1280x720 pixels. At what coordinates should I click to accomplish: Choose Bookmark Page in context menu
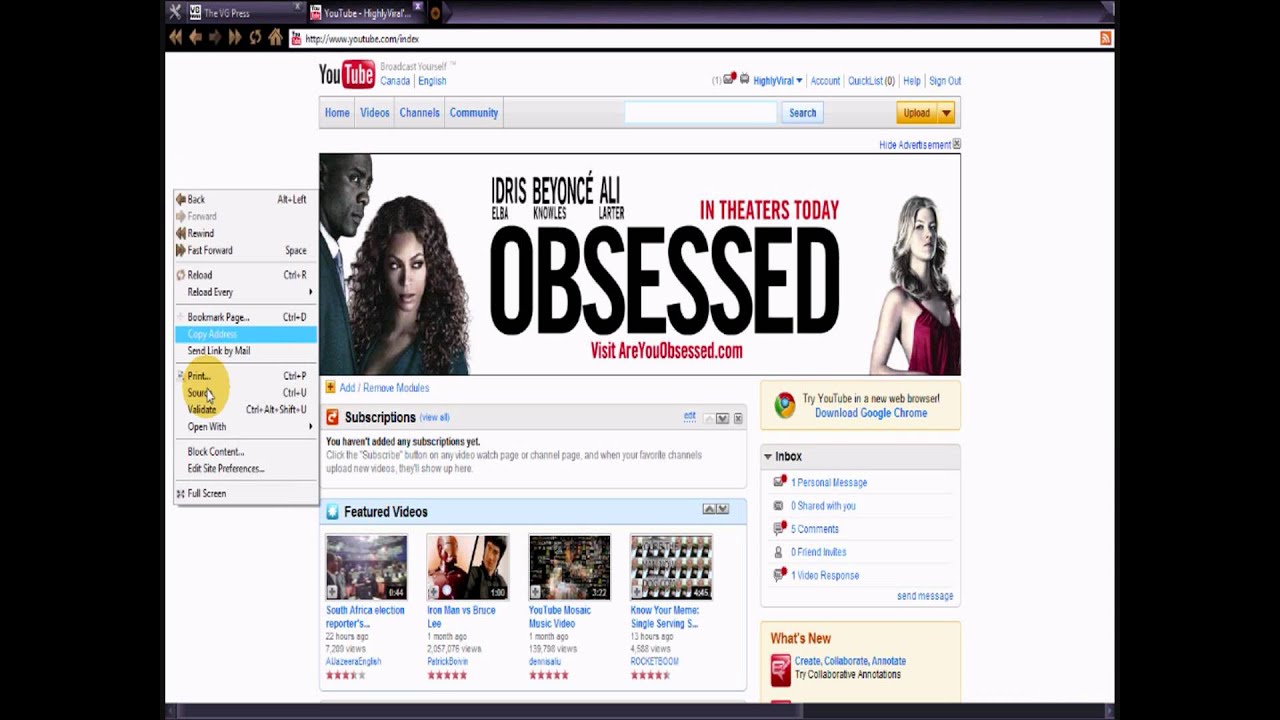245,317
